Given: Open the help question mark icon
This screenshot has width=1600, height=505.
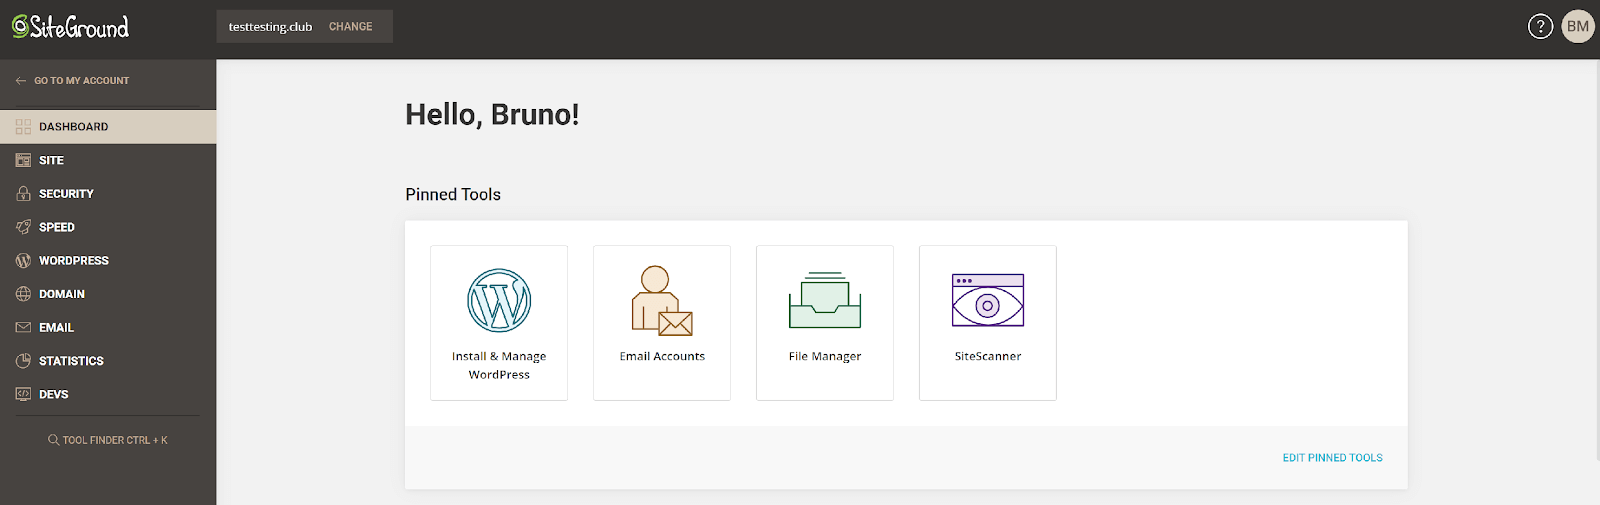Looking at the screenshot, I should [1540, 27].
